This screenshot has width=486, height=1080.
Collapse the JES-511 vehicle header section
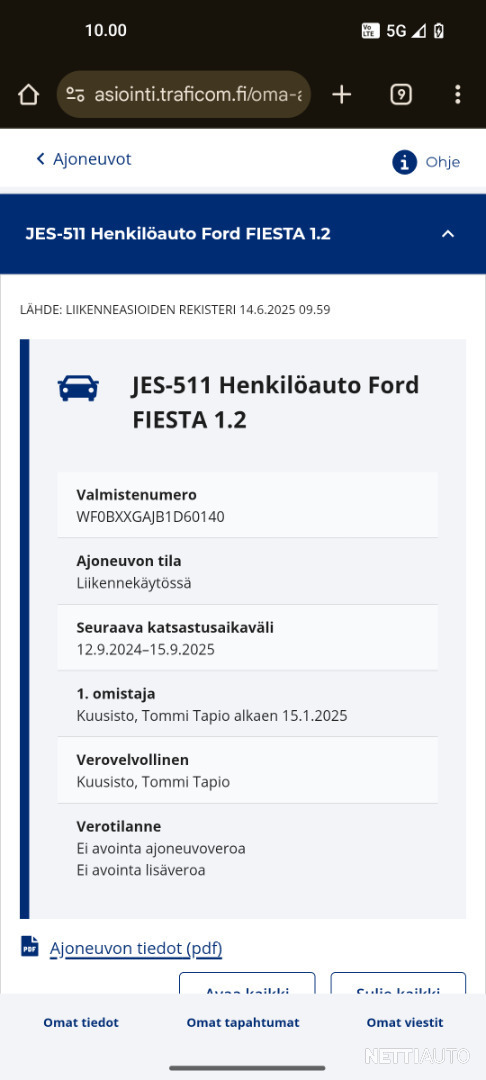coord(448,234)
